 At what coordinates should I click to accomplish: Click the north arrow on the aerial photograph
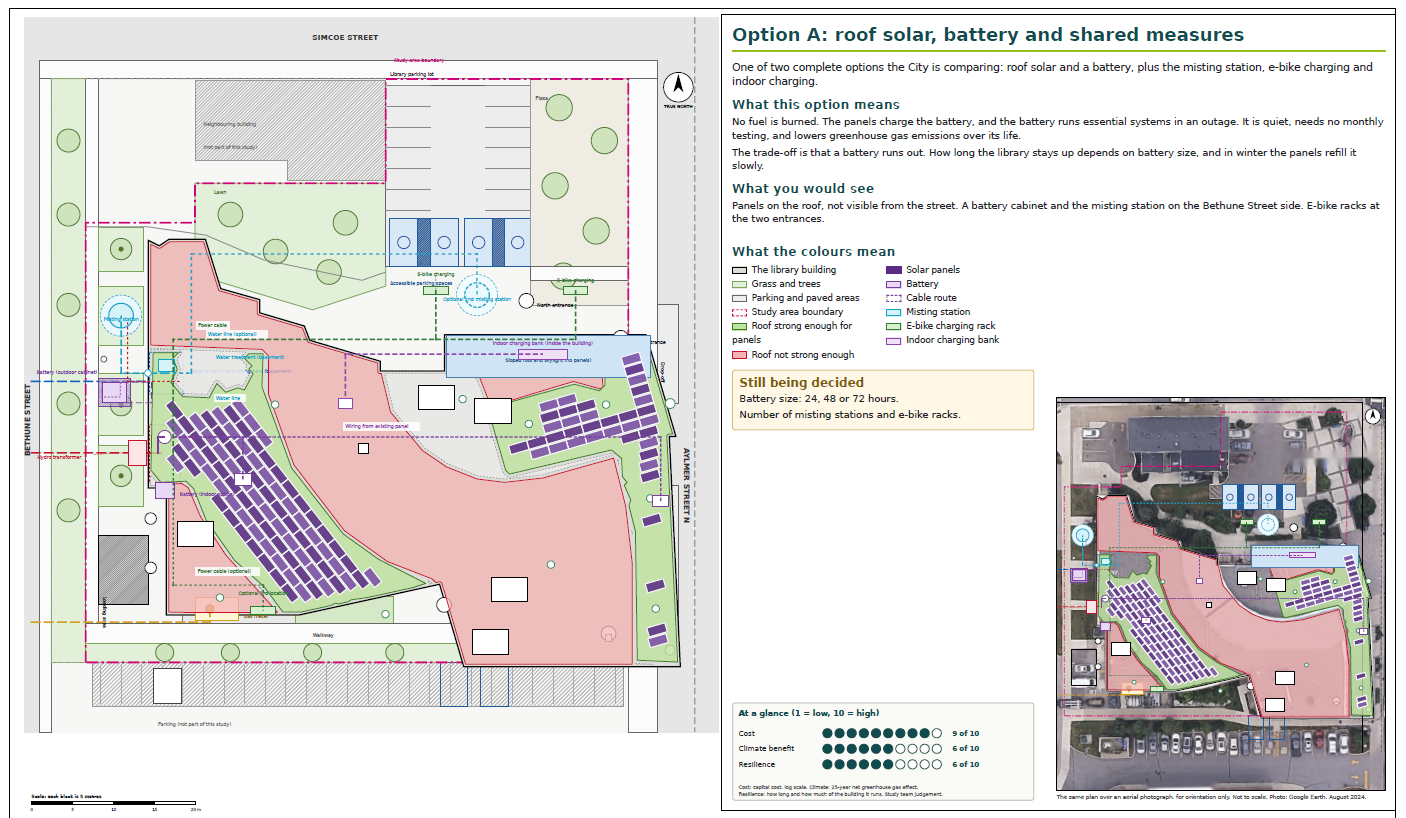[1373, 416]
